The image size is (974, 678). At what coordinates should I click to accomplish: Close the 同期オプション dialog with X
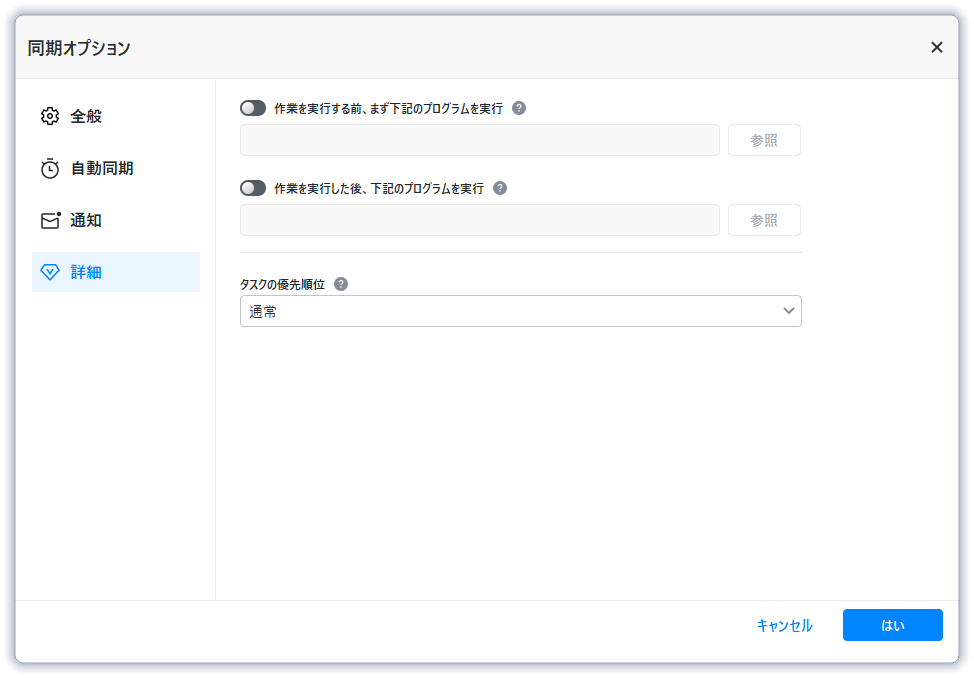pos(936,47)
